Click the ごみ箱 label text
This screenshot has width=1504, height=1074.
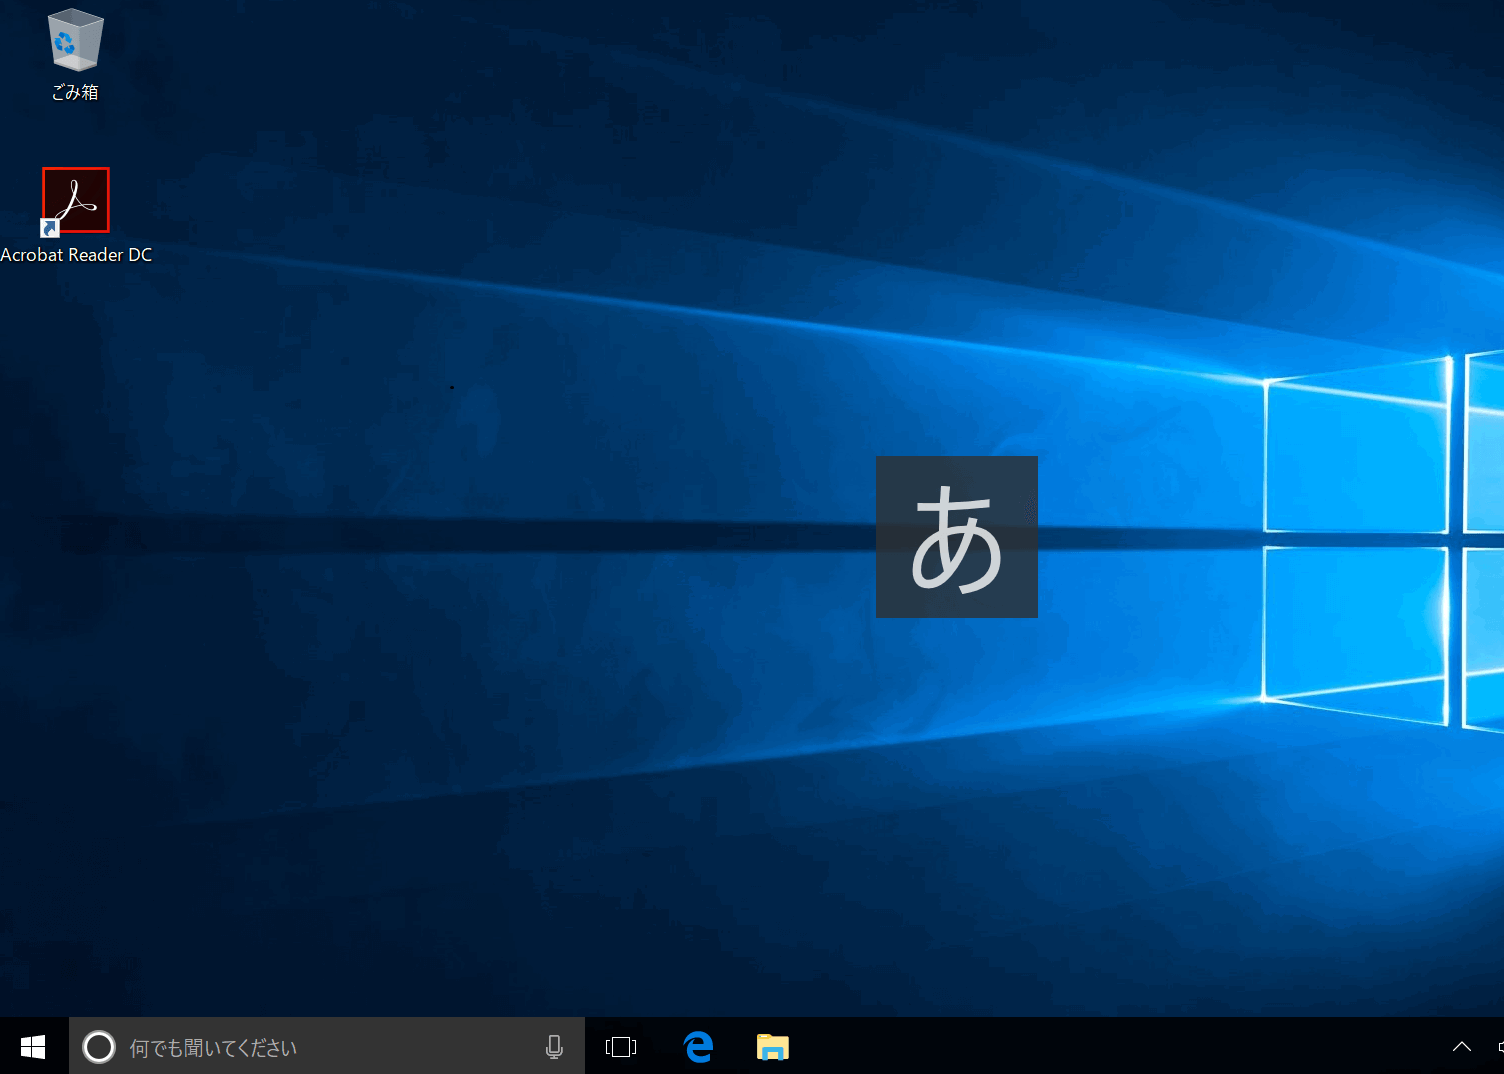coord(75,92)
